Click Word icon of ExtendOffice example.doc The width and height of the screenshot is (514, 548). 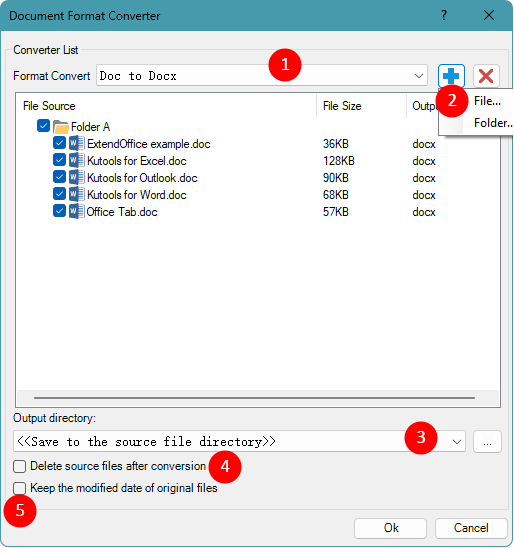(x=76, y=144)
